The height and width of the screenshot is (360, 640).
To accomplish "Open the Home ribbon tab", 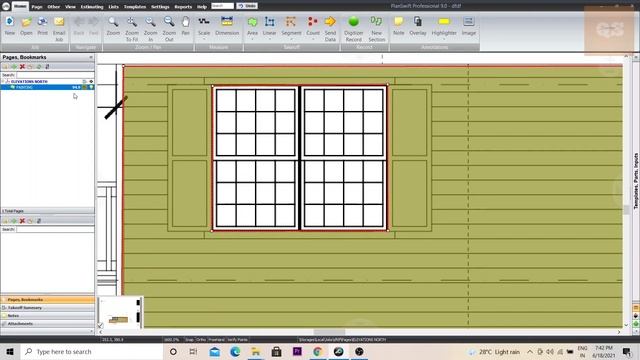I will [x=20, y=6].
